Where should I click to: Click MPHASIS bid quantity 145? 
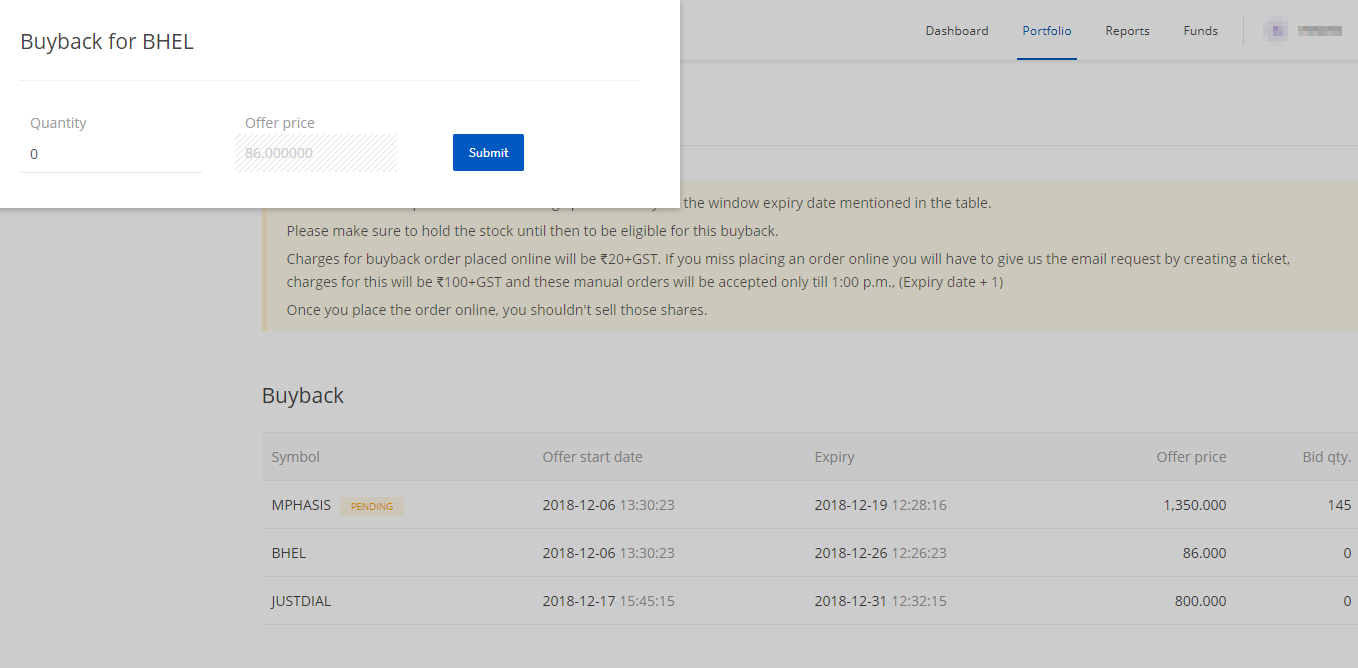pos(1340,505)
